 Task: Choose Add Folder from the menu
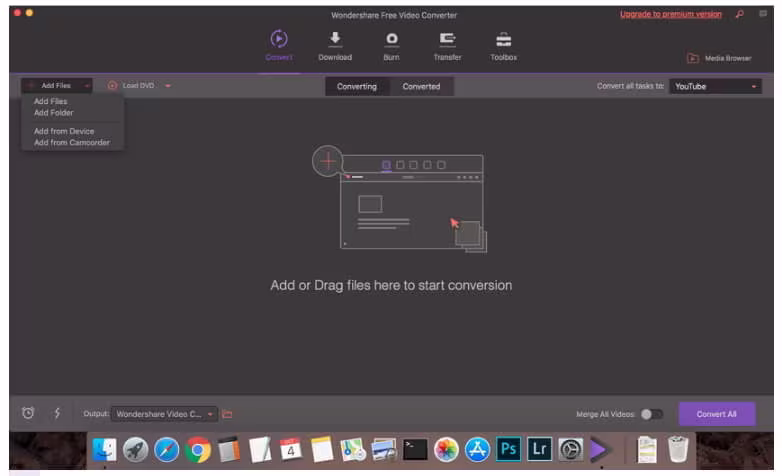pos(53,113)
